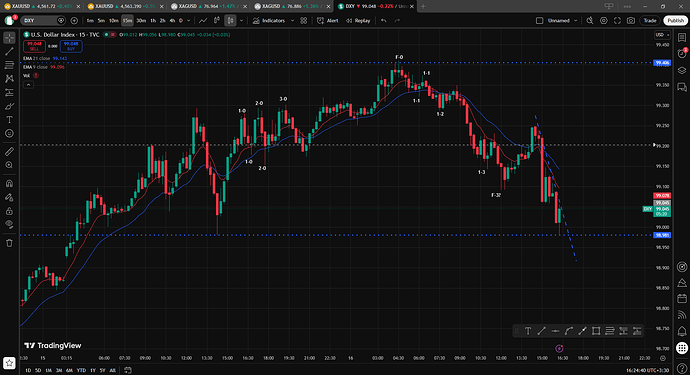Create an Alert
Image resolution: width=690 pixels, height=375 pixels.
pyautogui.click(x=328, y=21)
